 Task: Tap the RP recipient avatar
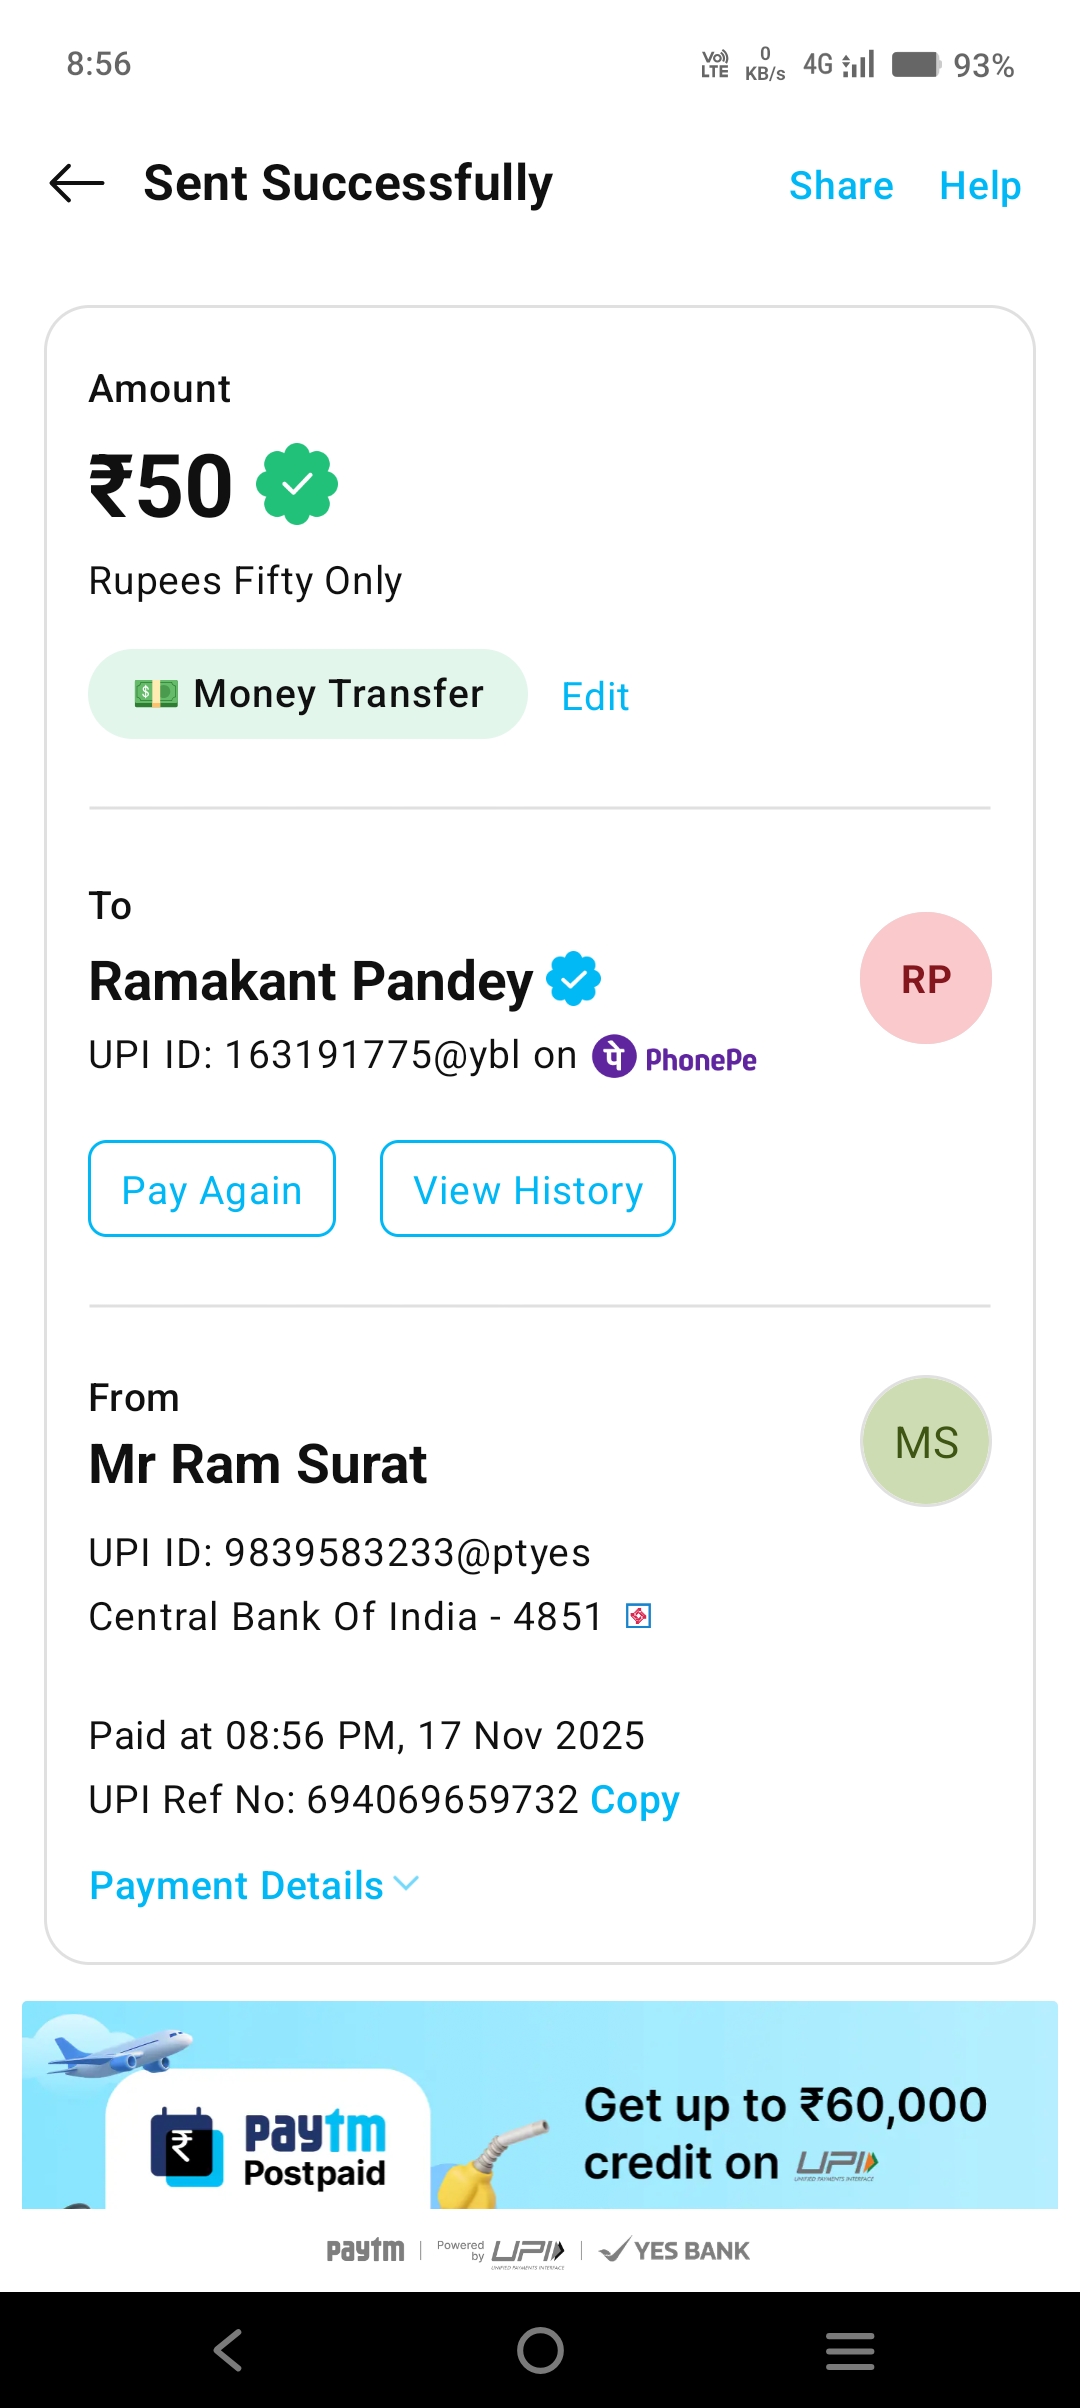point(925,978)
